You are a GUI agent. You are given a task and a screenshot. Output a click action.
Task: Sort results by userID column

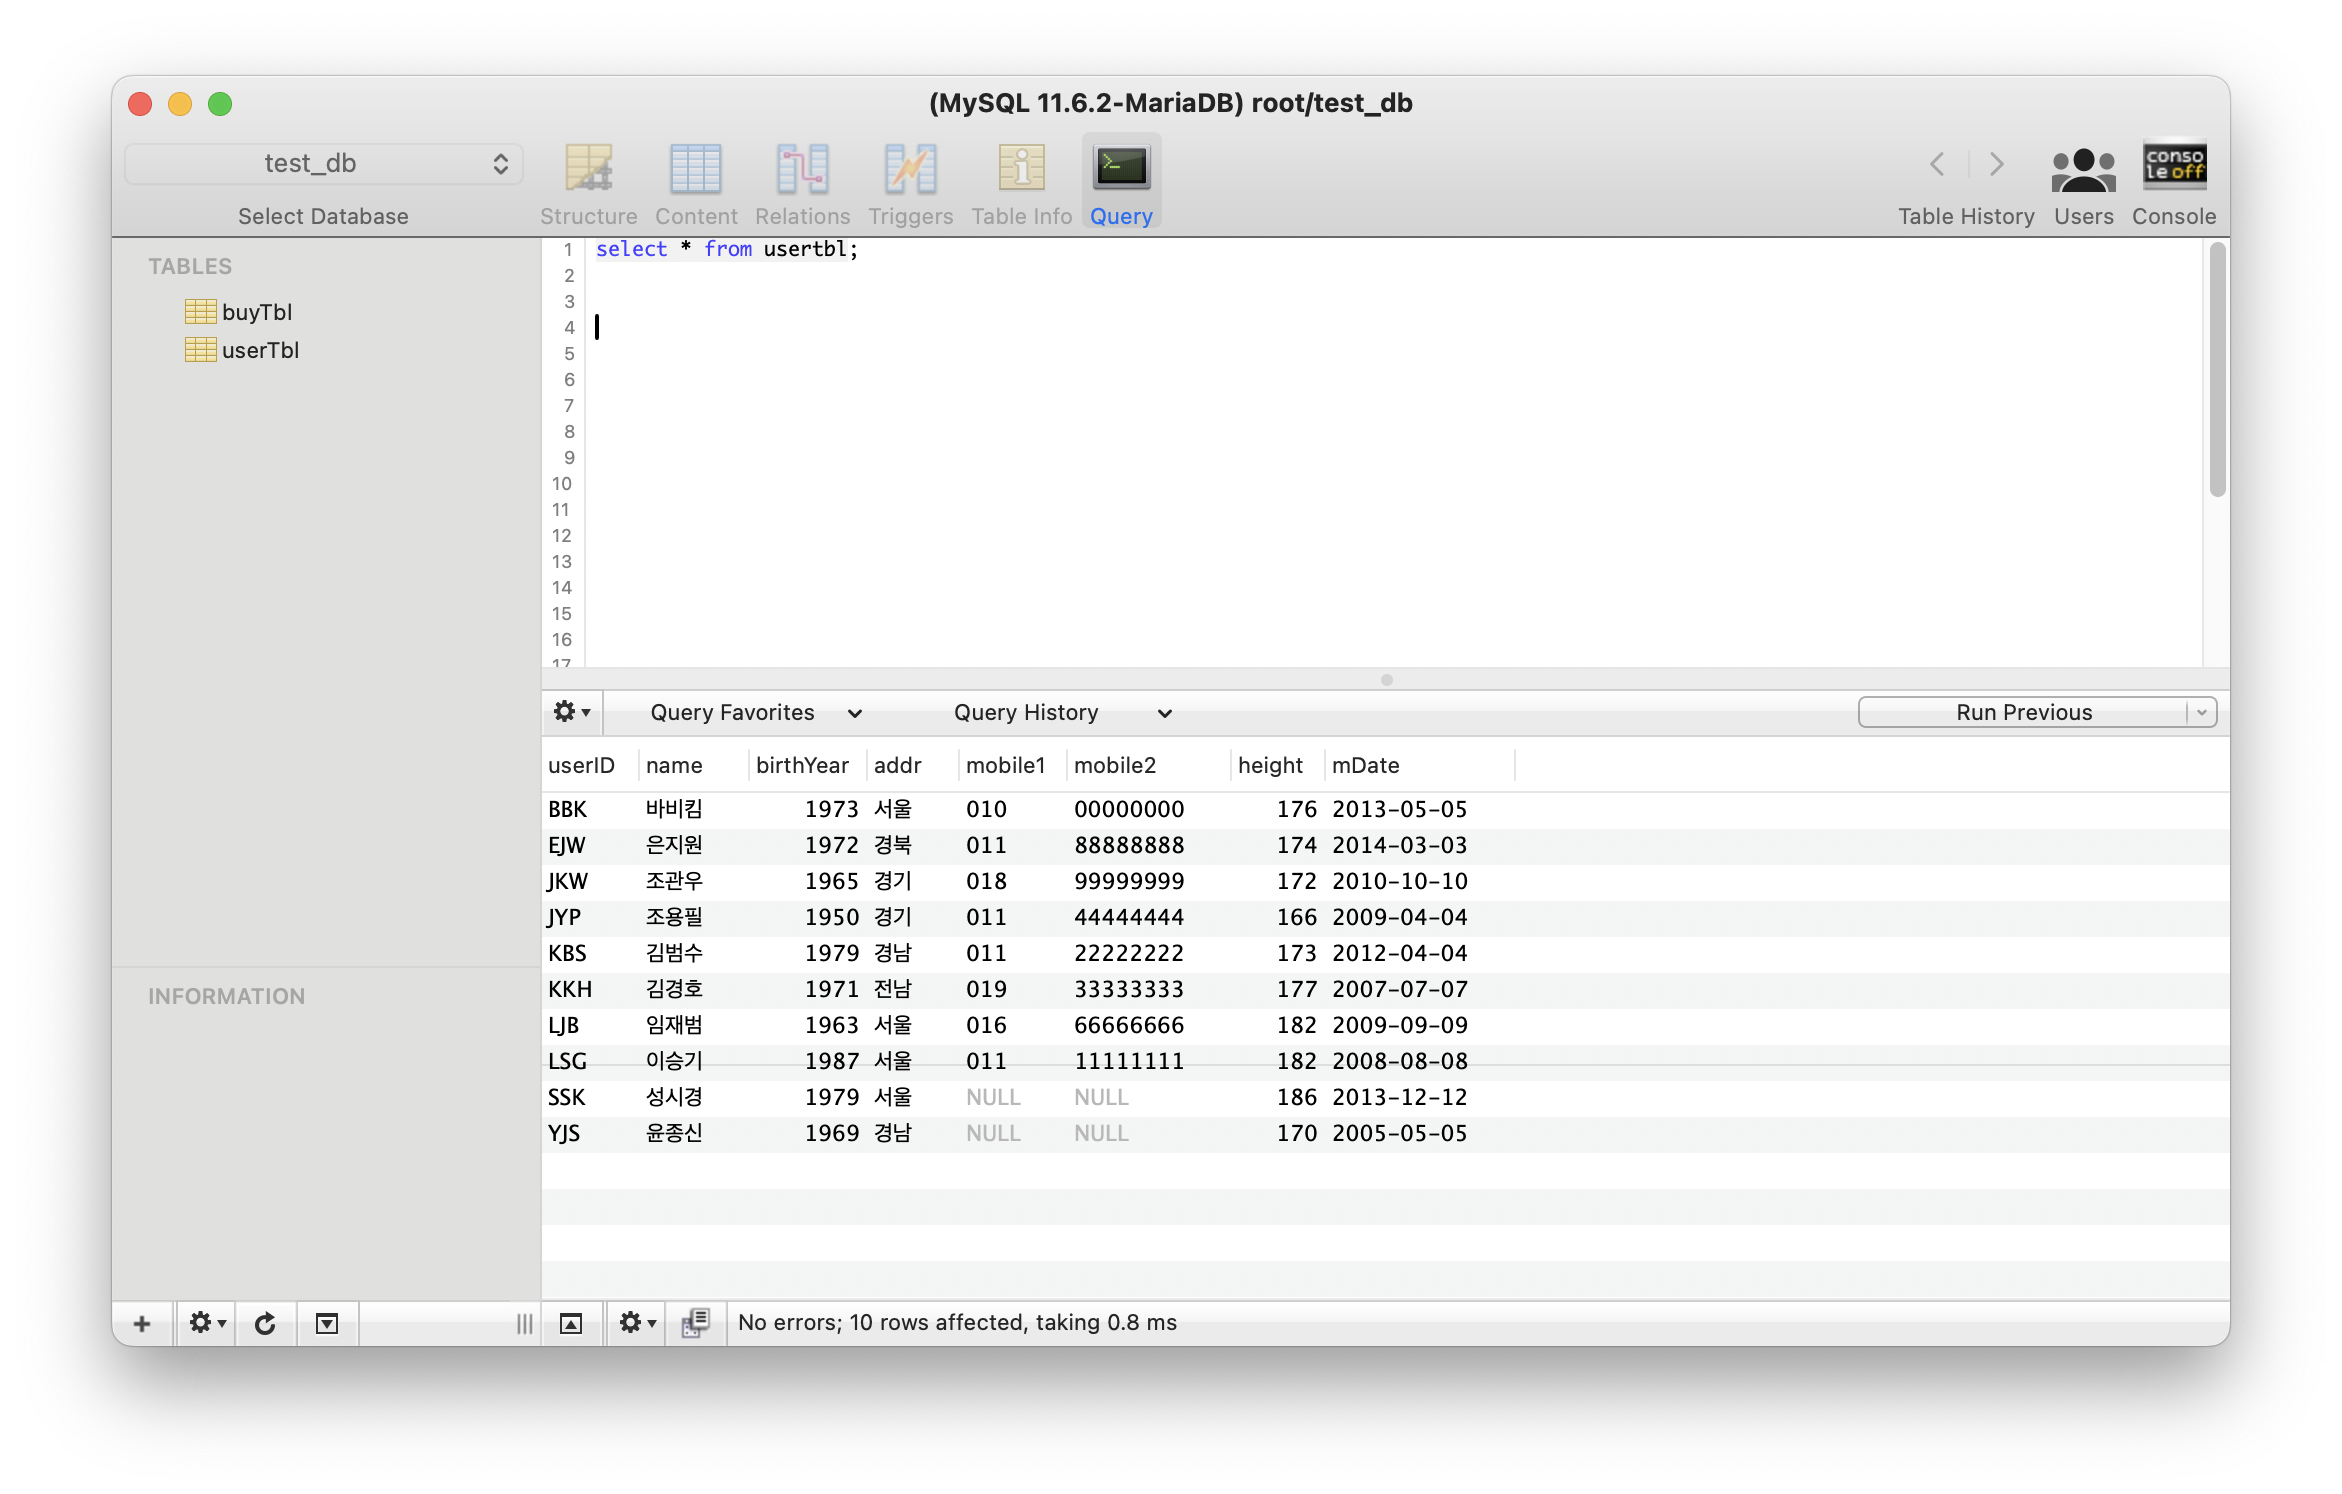[x=590, y=765]
